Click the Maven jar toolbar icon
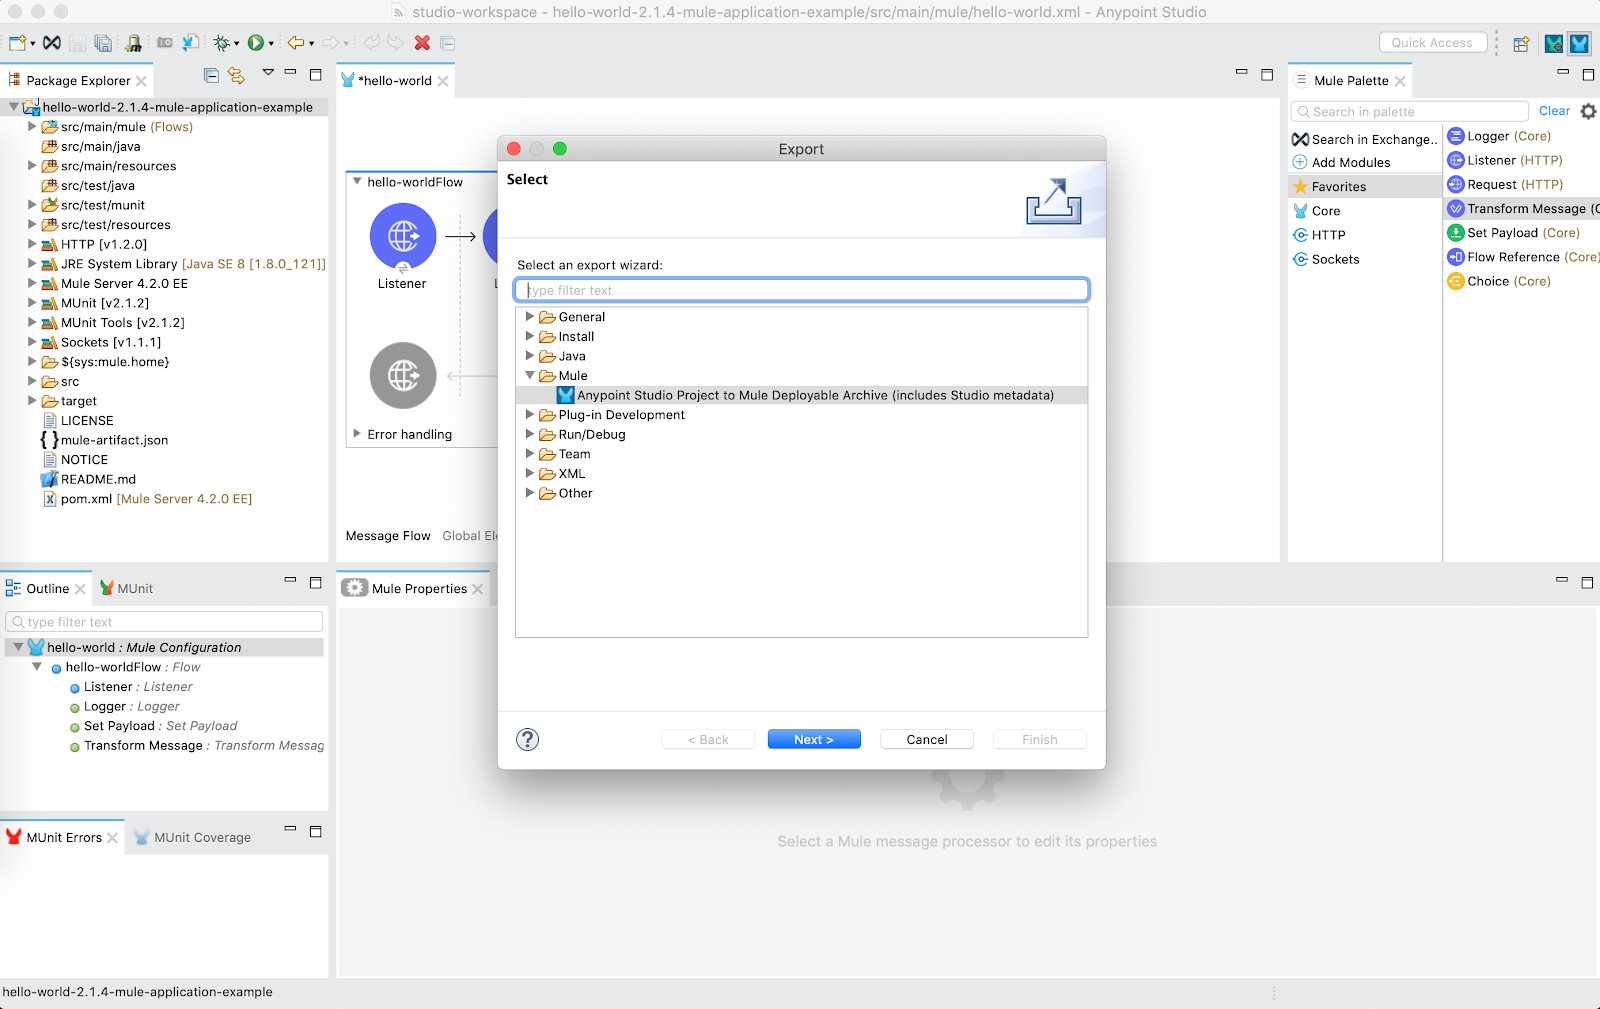1600x1009 pixels. click(x=134, y=43)
